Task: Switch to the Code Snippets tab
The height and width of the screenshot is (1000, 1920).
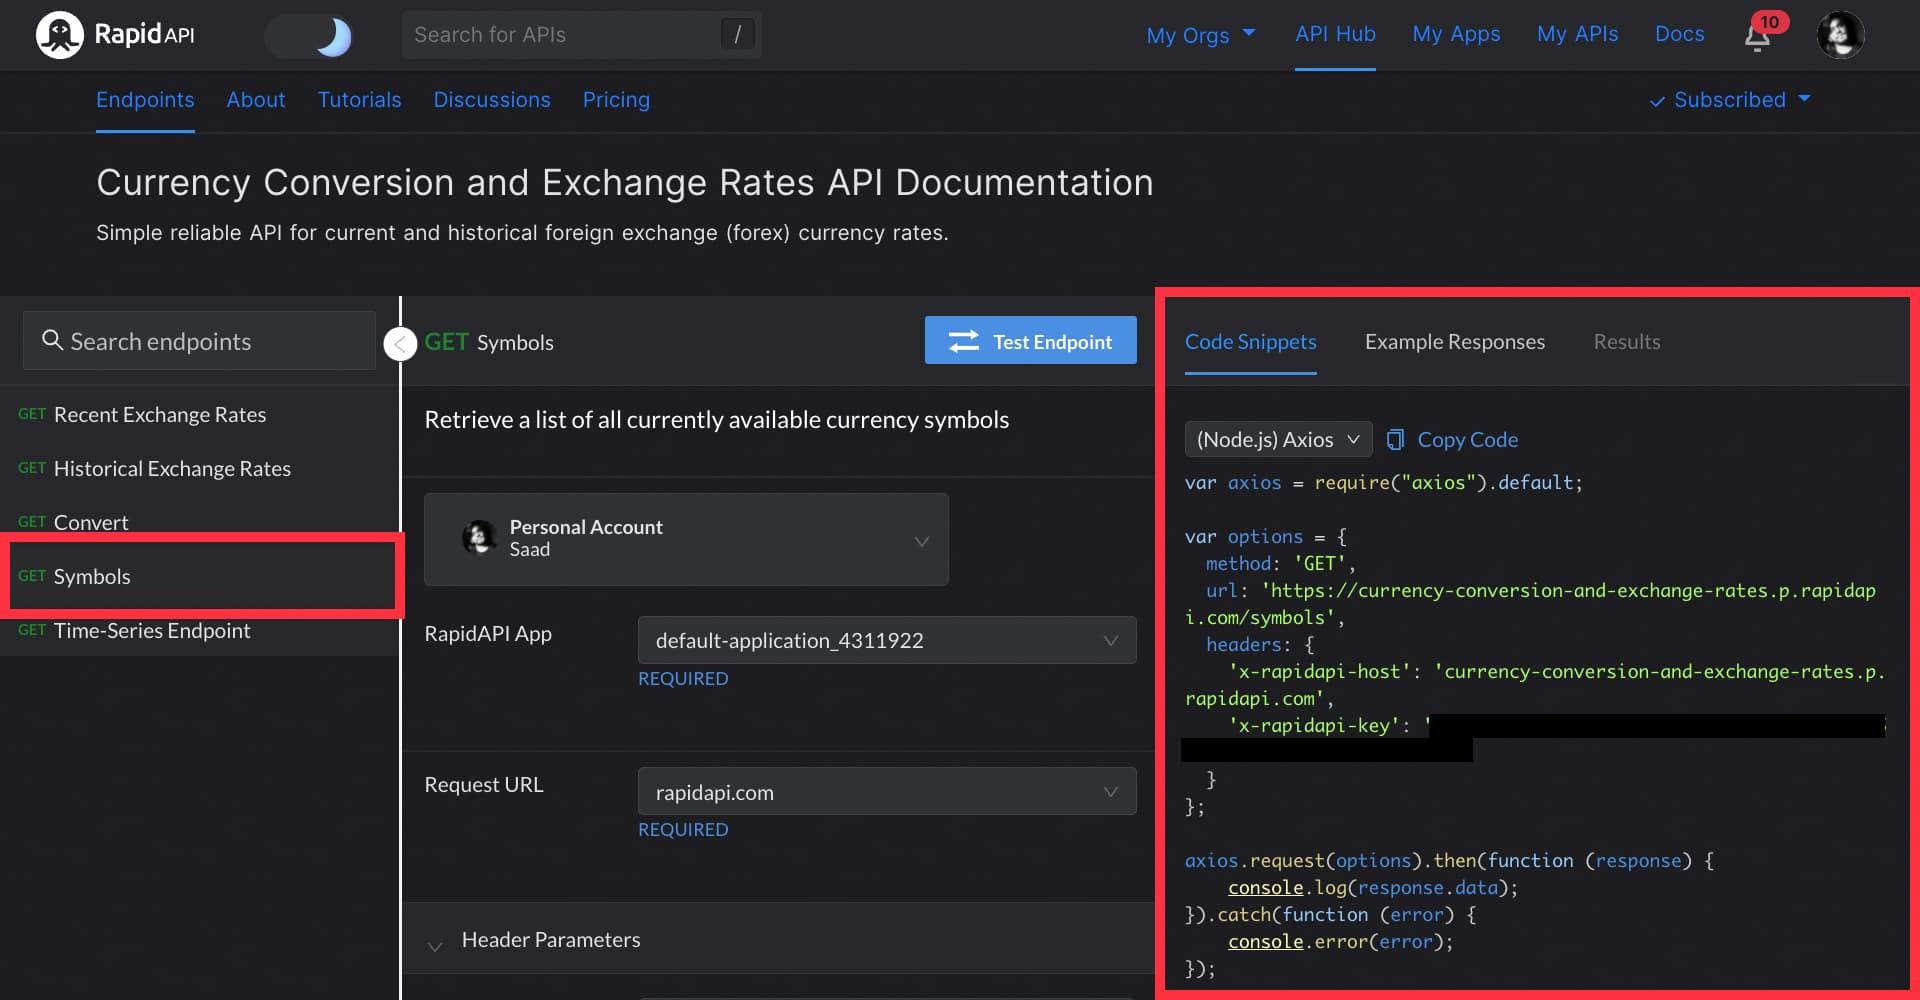Action: 1250,342
